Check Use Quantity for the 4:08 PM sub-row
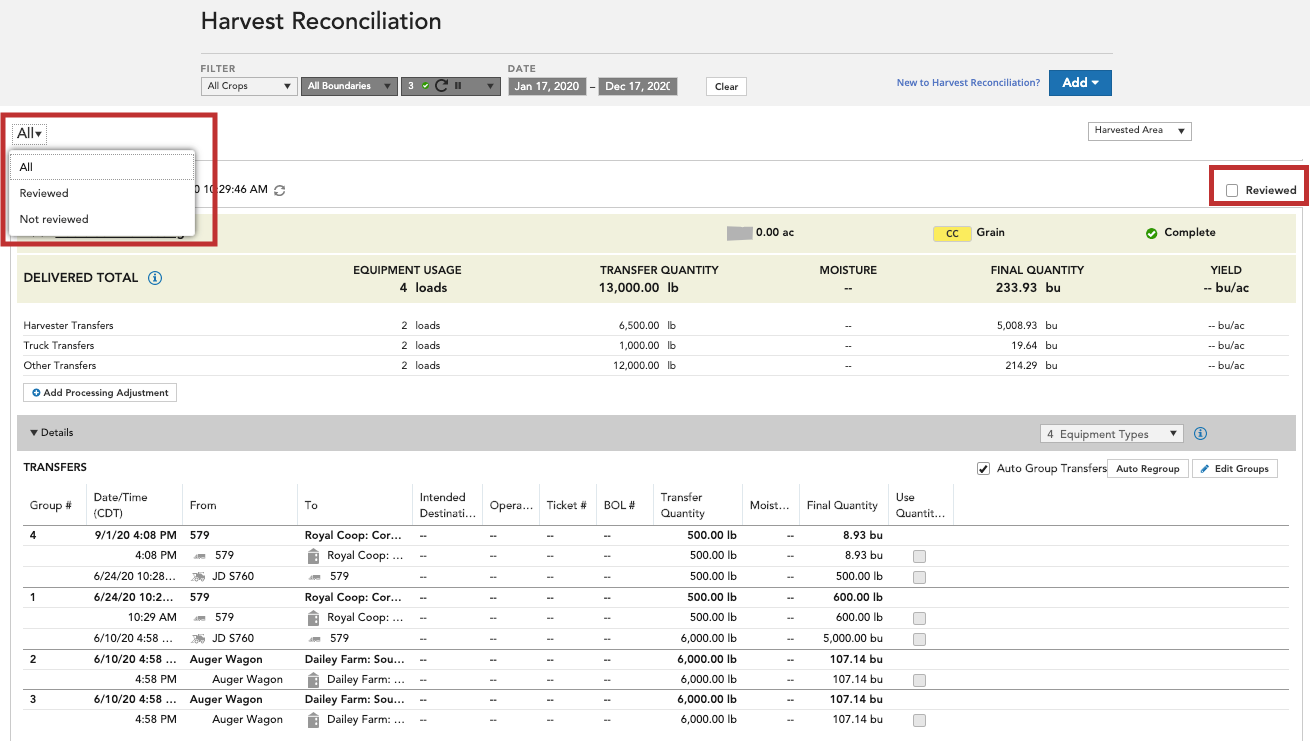The height and width of the screenshot is (741, 1310). pyautogui.click(x=919, y=556)
